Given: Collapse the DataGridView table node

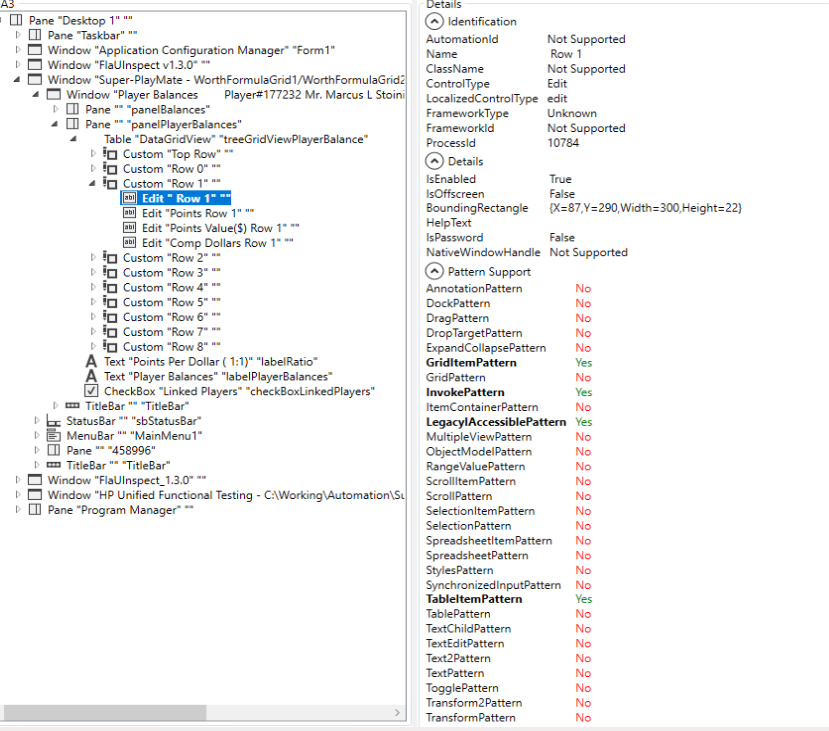Looking at the screenshot, I should pyautogui.click(x=73, y=138).
